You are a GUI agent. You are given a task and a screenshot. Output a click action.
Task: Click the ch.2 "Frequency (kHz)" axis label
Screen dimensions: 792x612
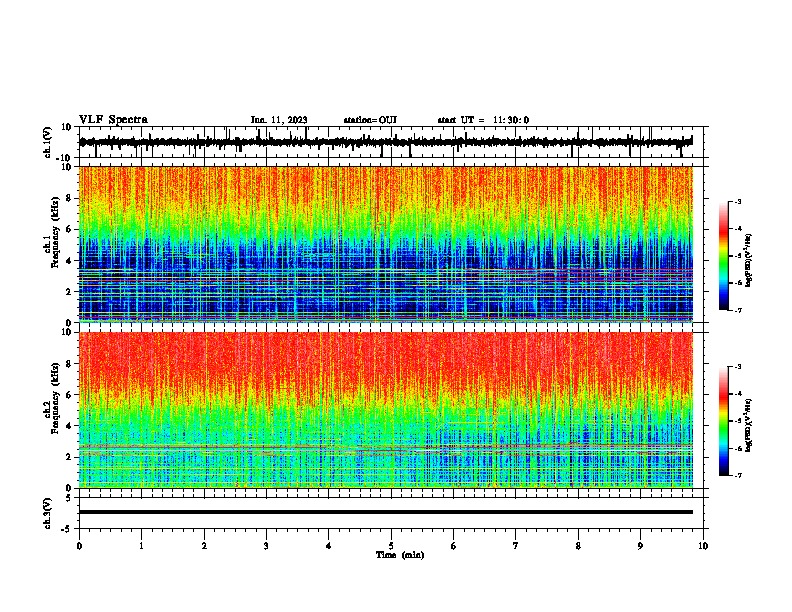[x=55, y=398]
